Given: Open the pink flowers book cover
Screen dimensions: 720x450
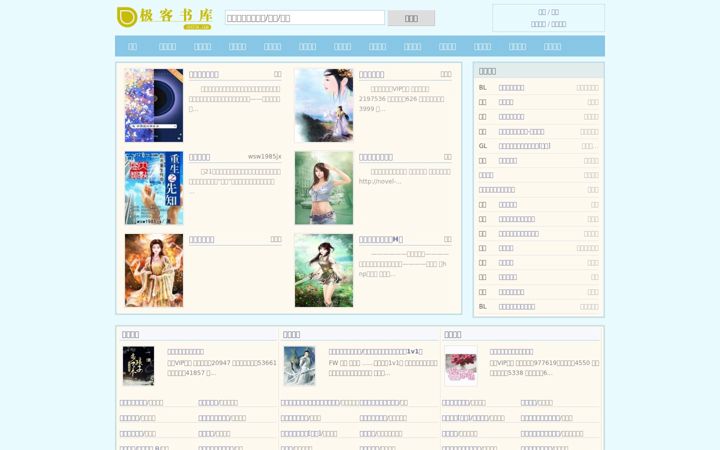Looking at the screenshot, I should 461,366.
